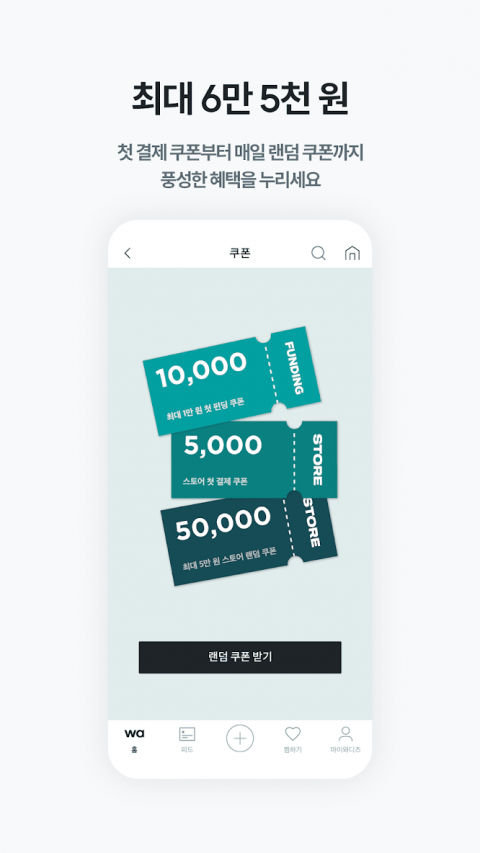Tap the feed card icon
Image resolution: width=480 pixels, height=853 pixels.
pyautogui.click(x=187, y=734)
